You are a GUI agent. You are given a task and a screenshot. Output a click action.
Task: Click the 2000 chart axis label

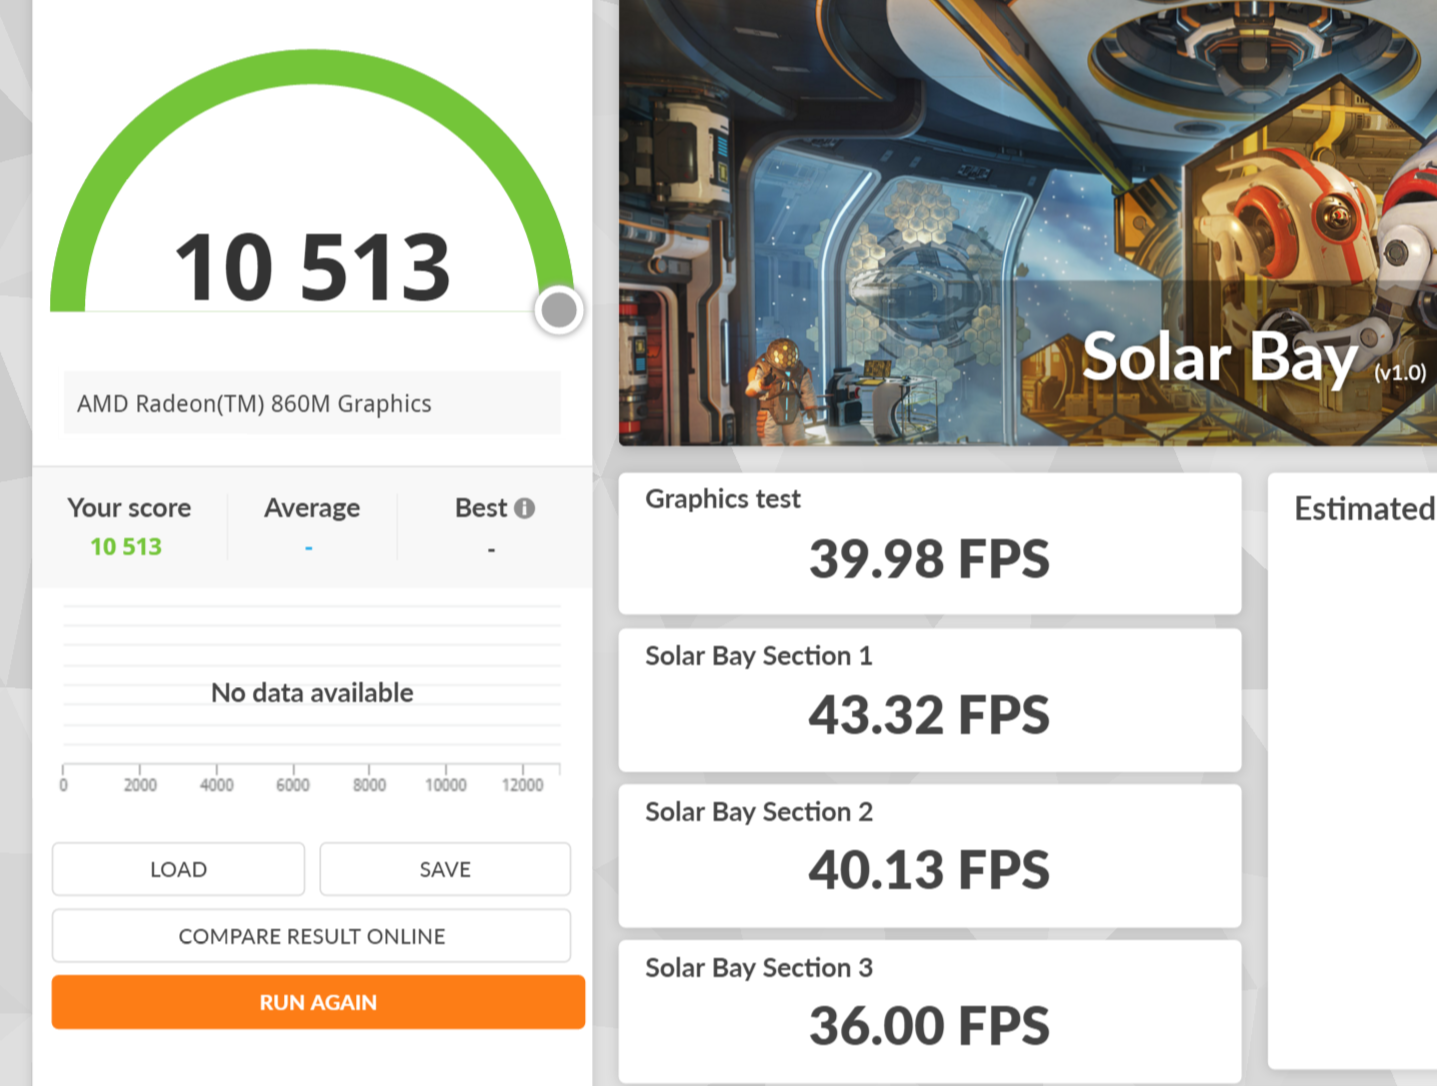[140, 785]
